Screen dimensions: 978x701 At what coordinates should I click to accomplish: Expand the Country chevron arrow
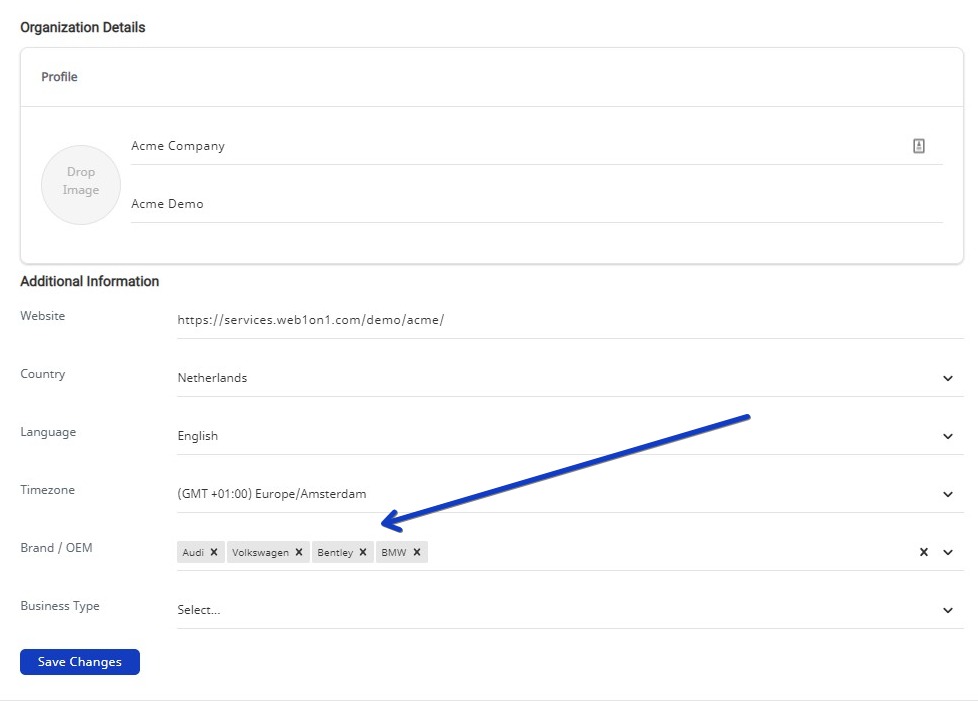click(947, 379)
